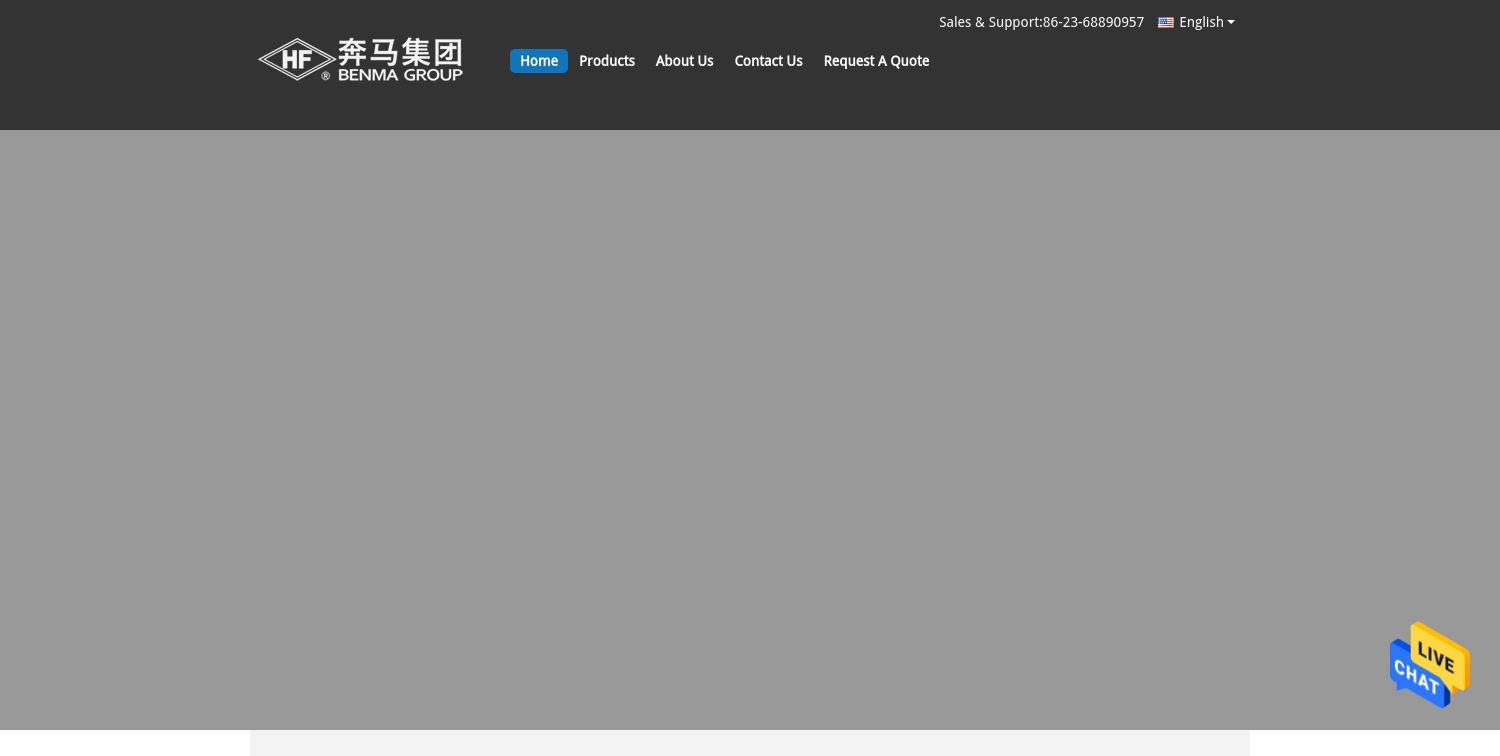Screen dimensions: 1500x756
Task: Click the large gray banner area
Action: 750,430
